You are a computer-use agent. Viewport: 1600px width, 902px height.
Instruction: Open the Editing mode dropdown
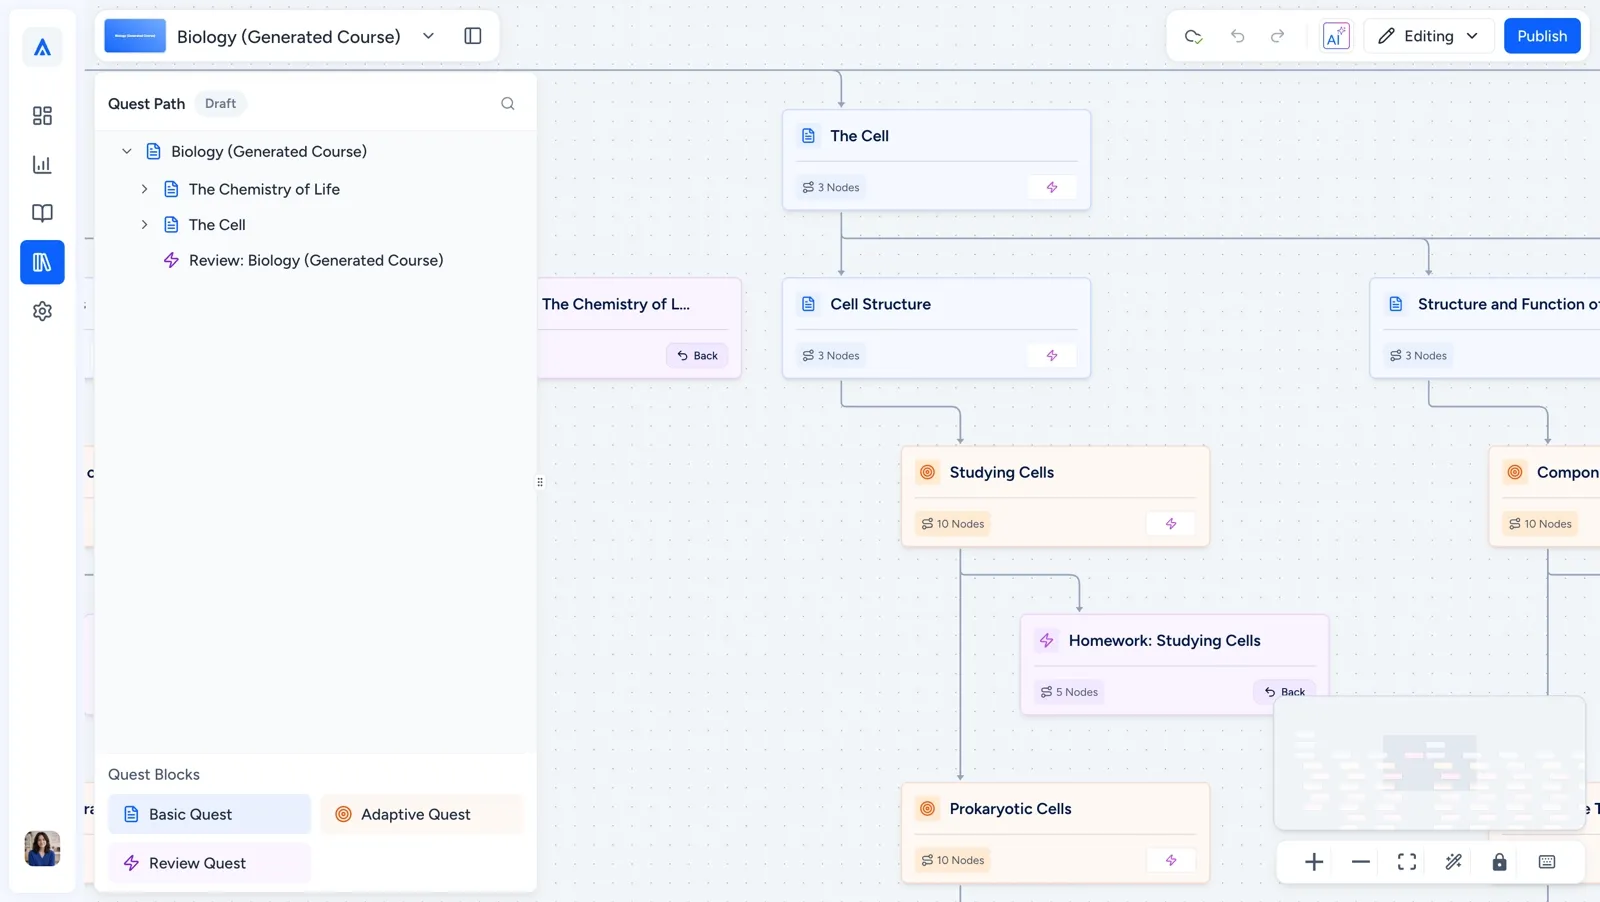1429,36
